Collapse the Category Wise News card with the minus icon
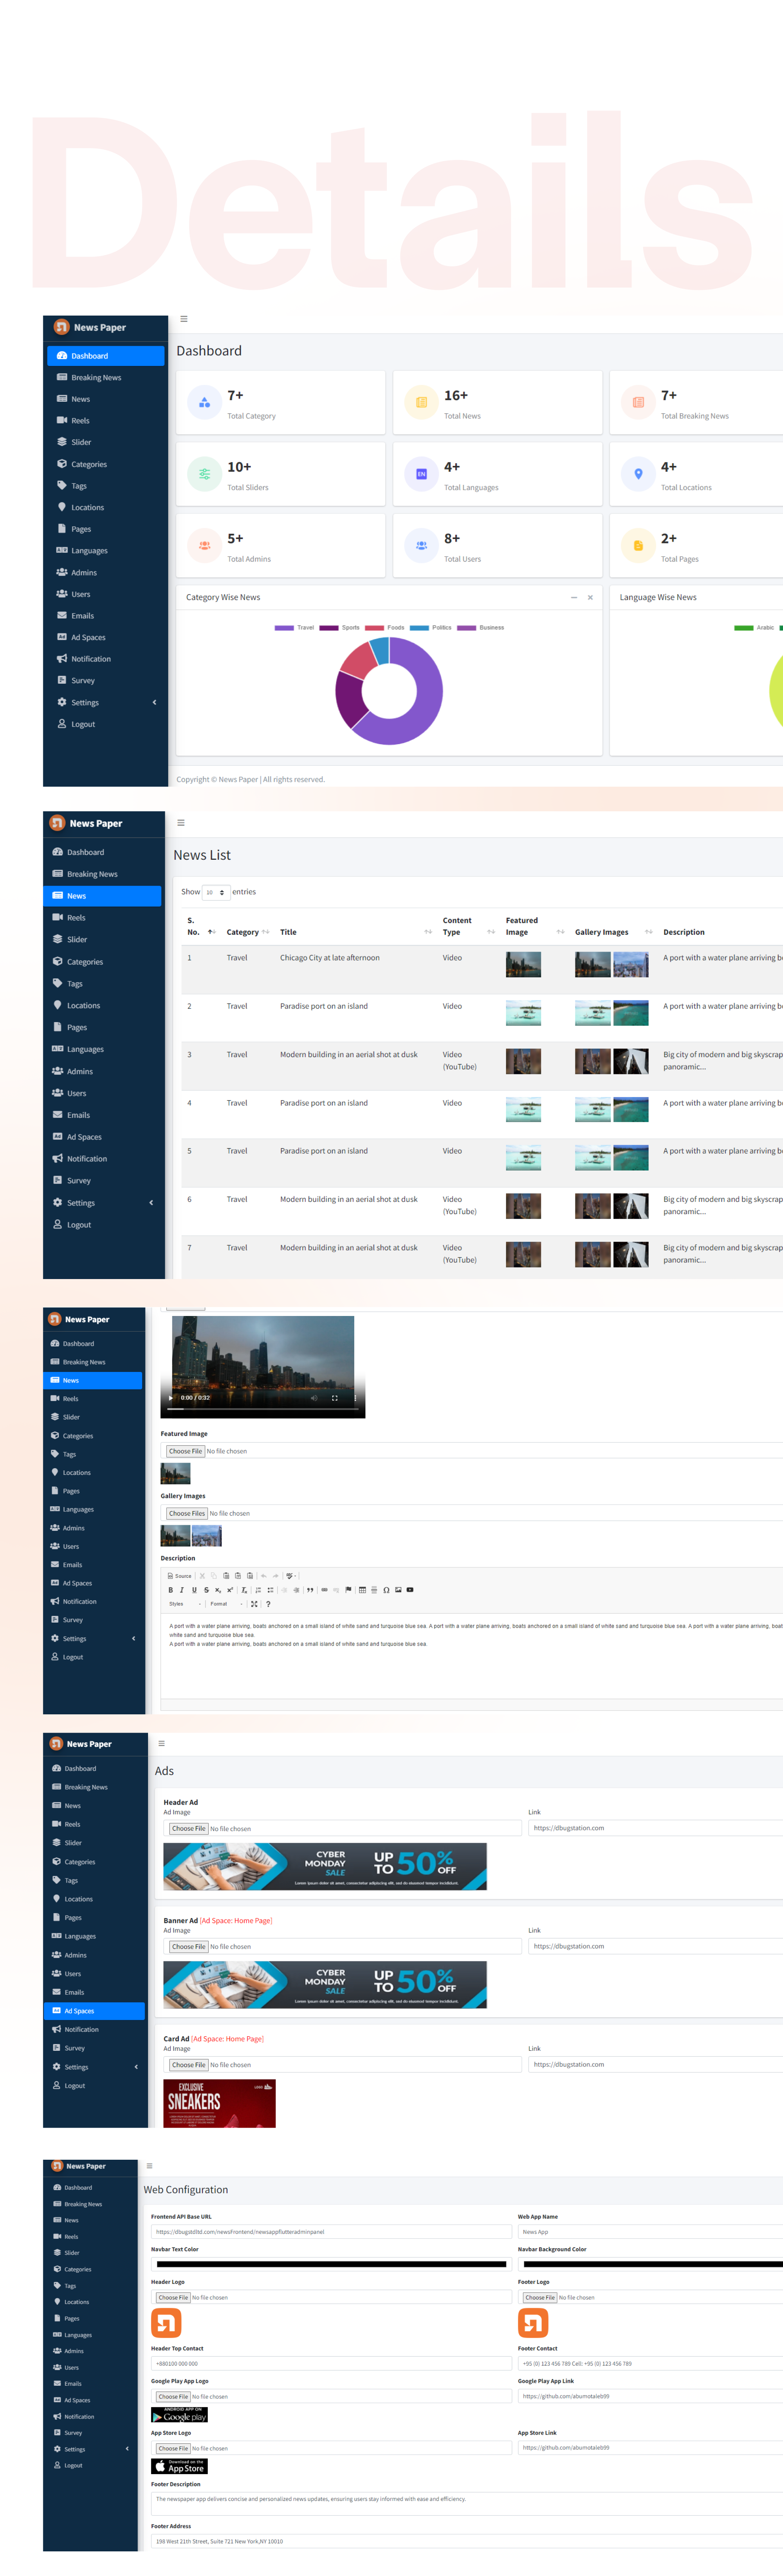Image resolution: width=783 pixels, height=2576 pixels. tap(574, 597)
